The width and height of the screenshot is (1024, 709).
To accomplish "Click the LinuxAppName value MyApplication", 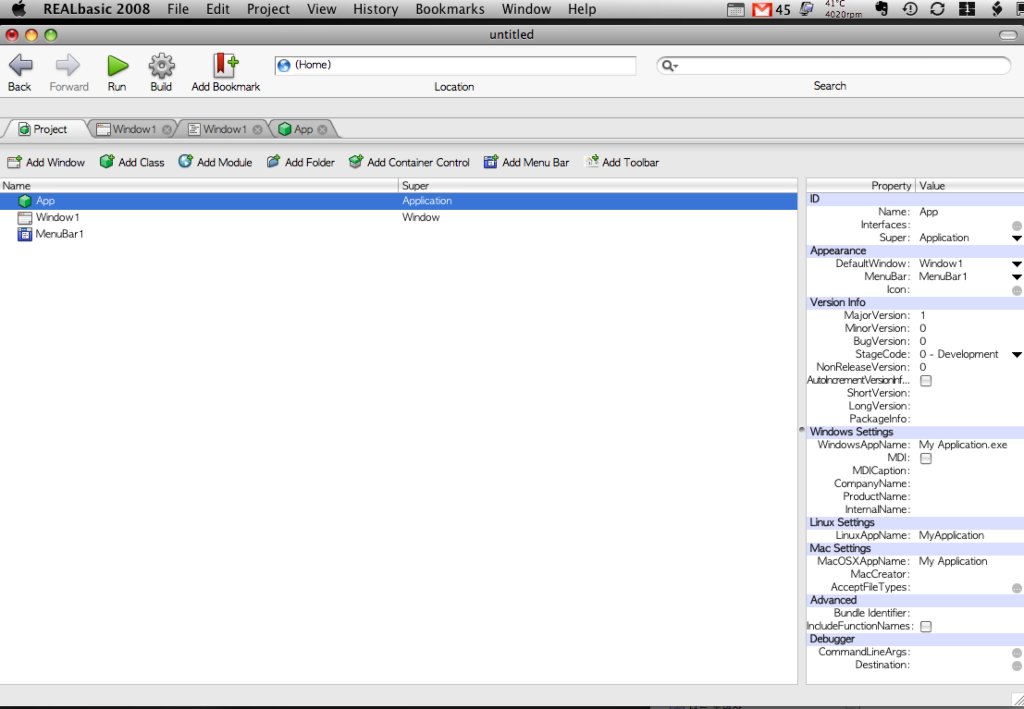I will click(951, 536).
